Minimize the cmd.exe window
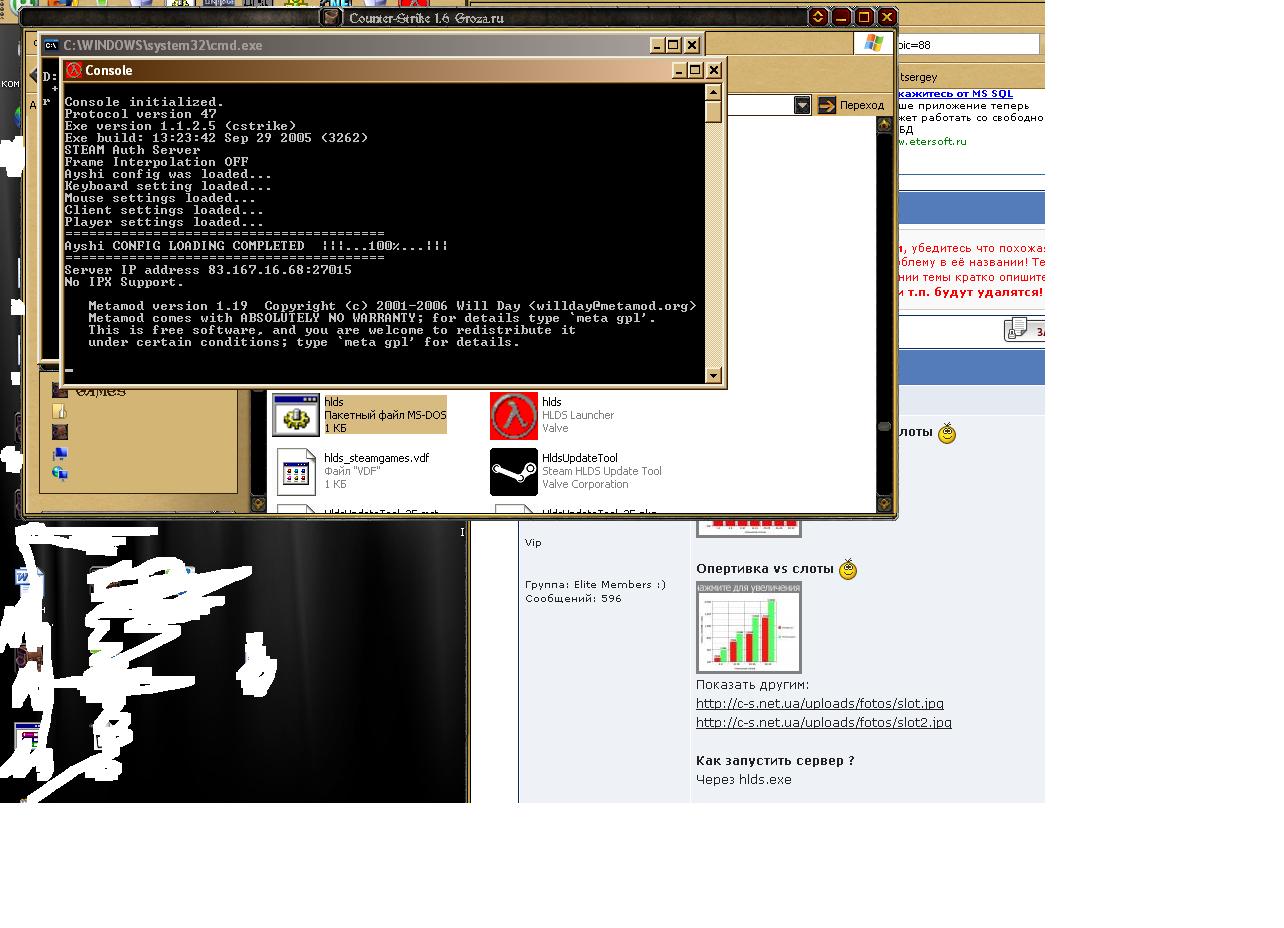1284x928 pixels. click(657, 45)
